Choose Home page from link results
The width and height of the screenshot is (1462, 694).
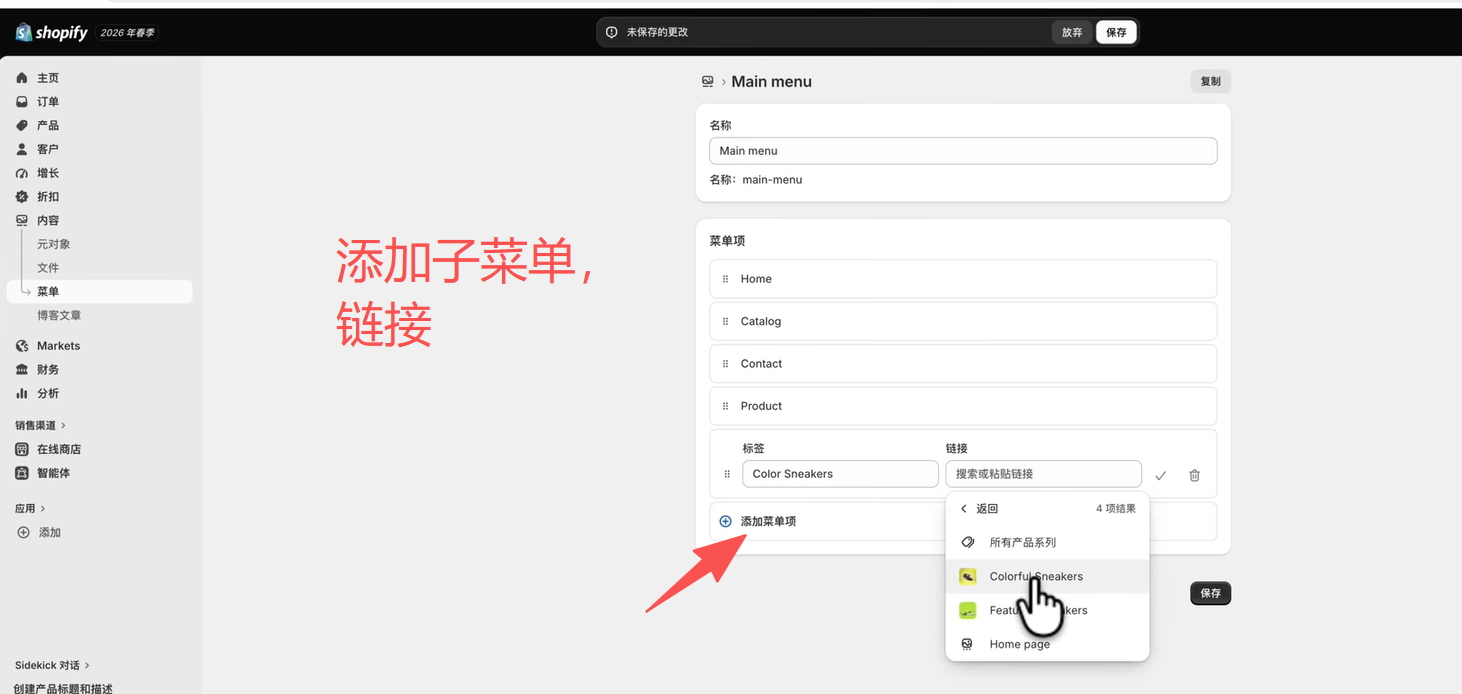click(x=1047, y=645)
